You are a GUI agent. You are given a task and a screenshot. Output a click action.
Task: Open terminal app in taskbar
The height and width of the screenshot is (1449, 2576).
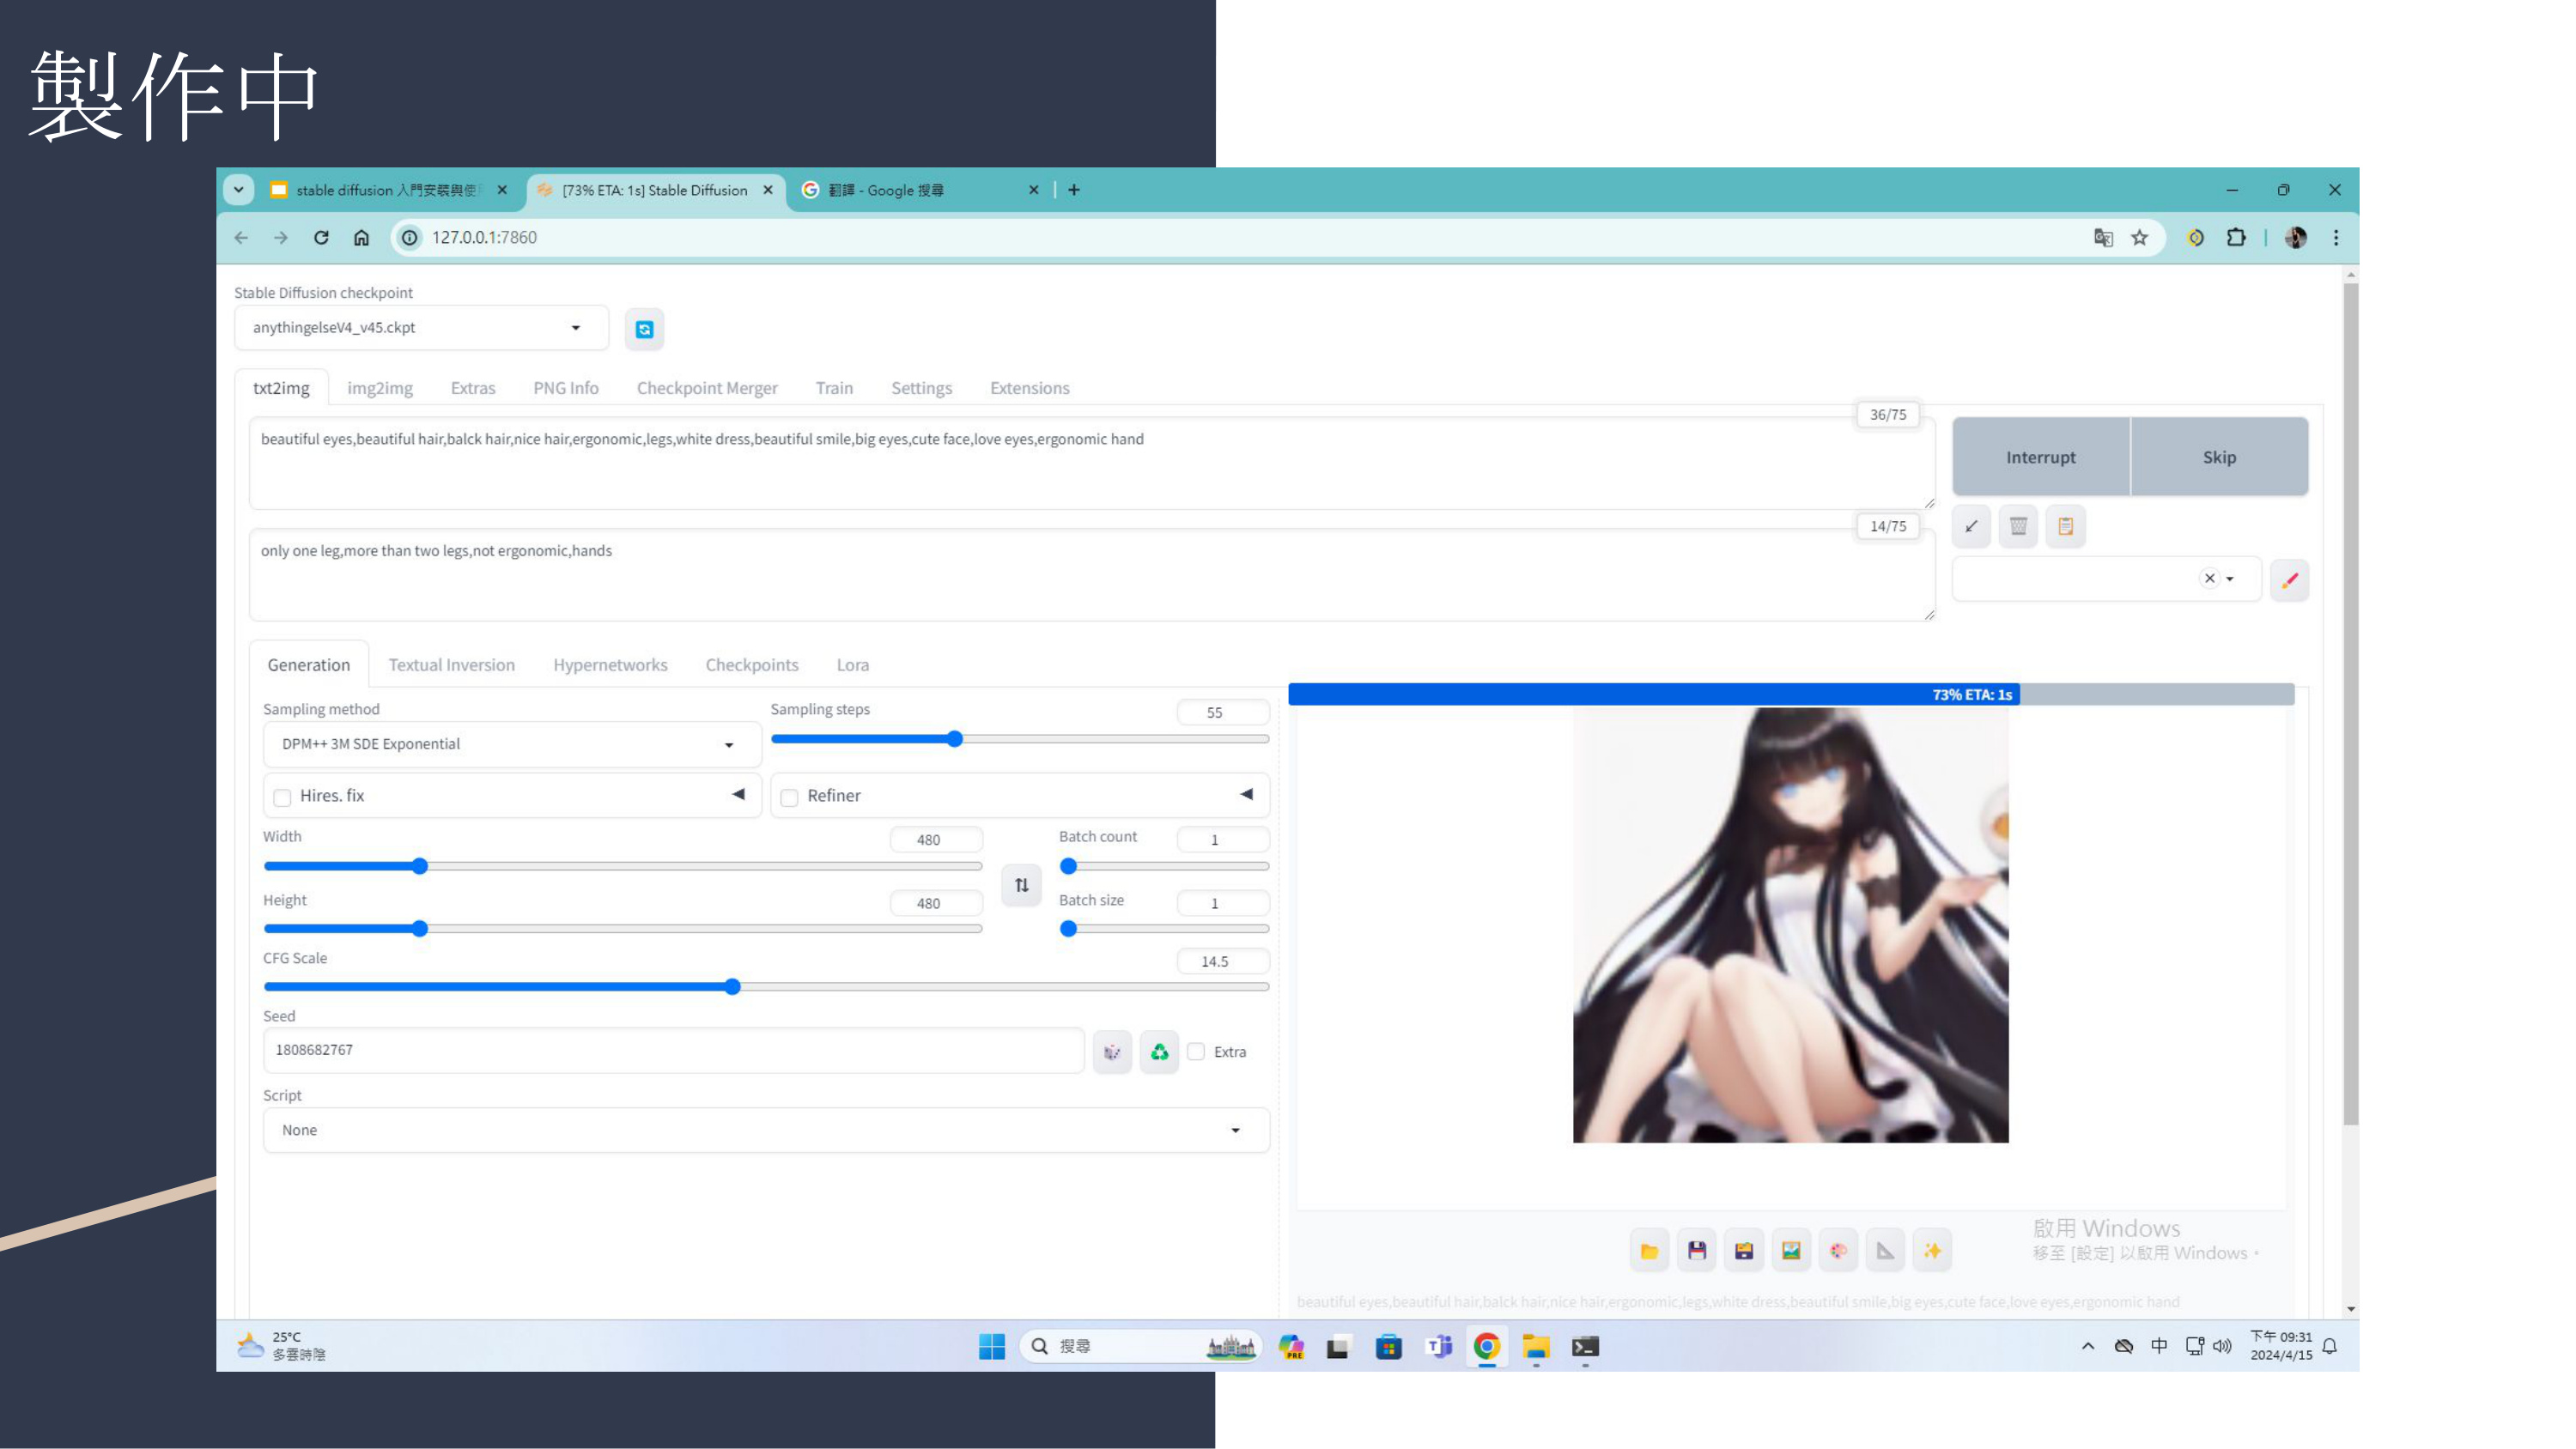point(1585,1347)
